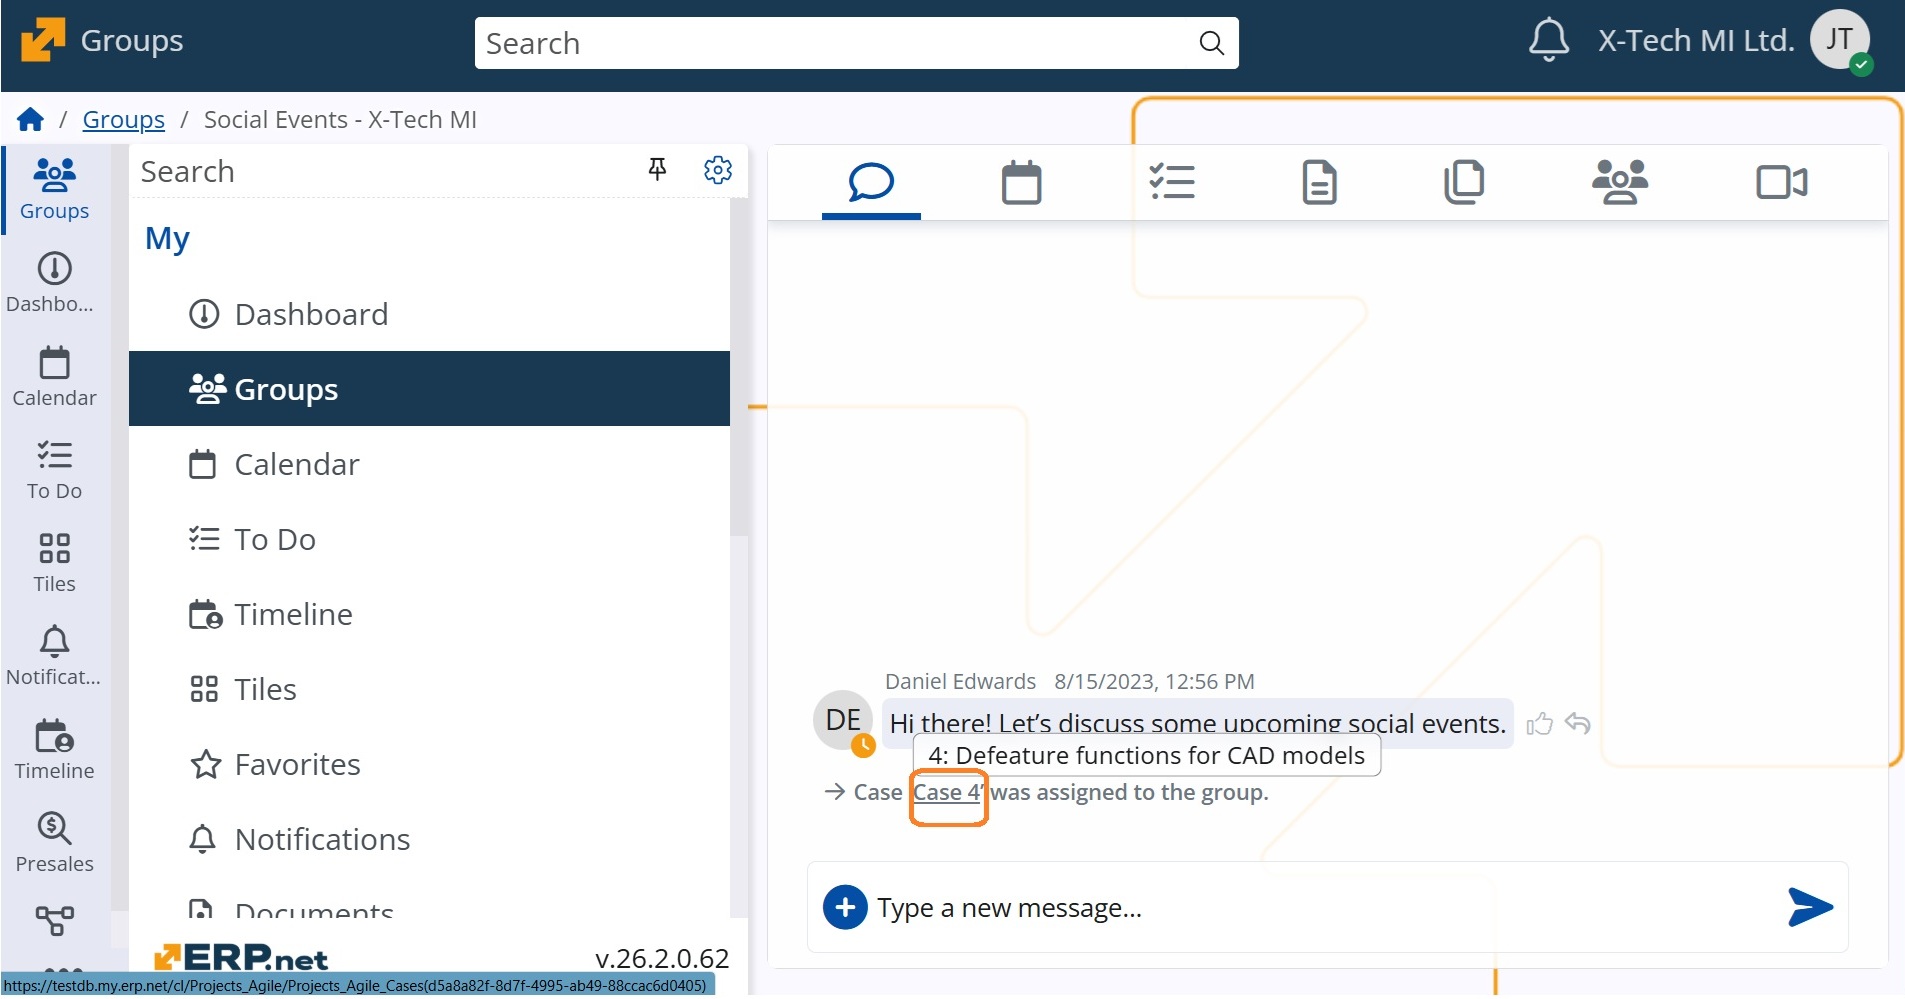Open the group documents tab icon
Screen dimensions: 1905x999
(x=1319, y=183)
